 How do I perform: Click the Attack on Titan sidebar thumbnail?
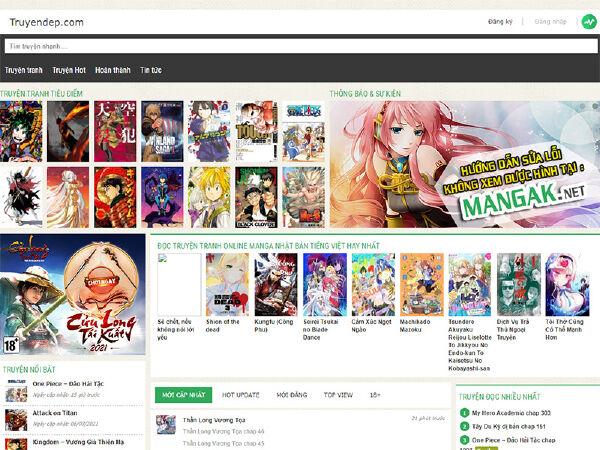click(16, 420)
